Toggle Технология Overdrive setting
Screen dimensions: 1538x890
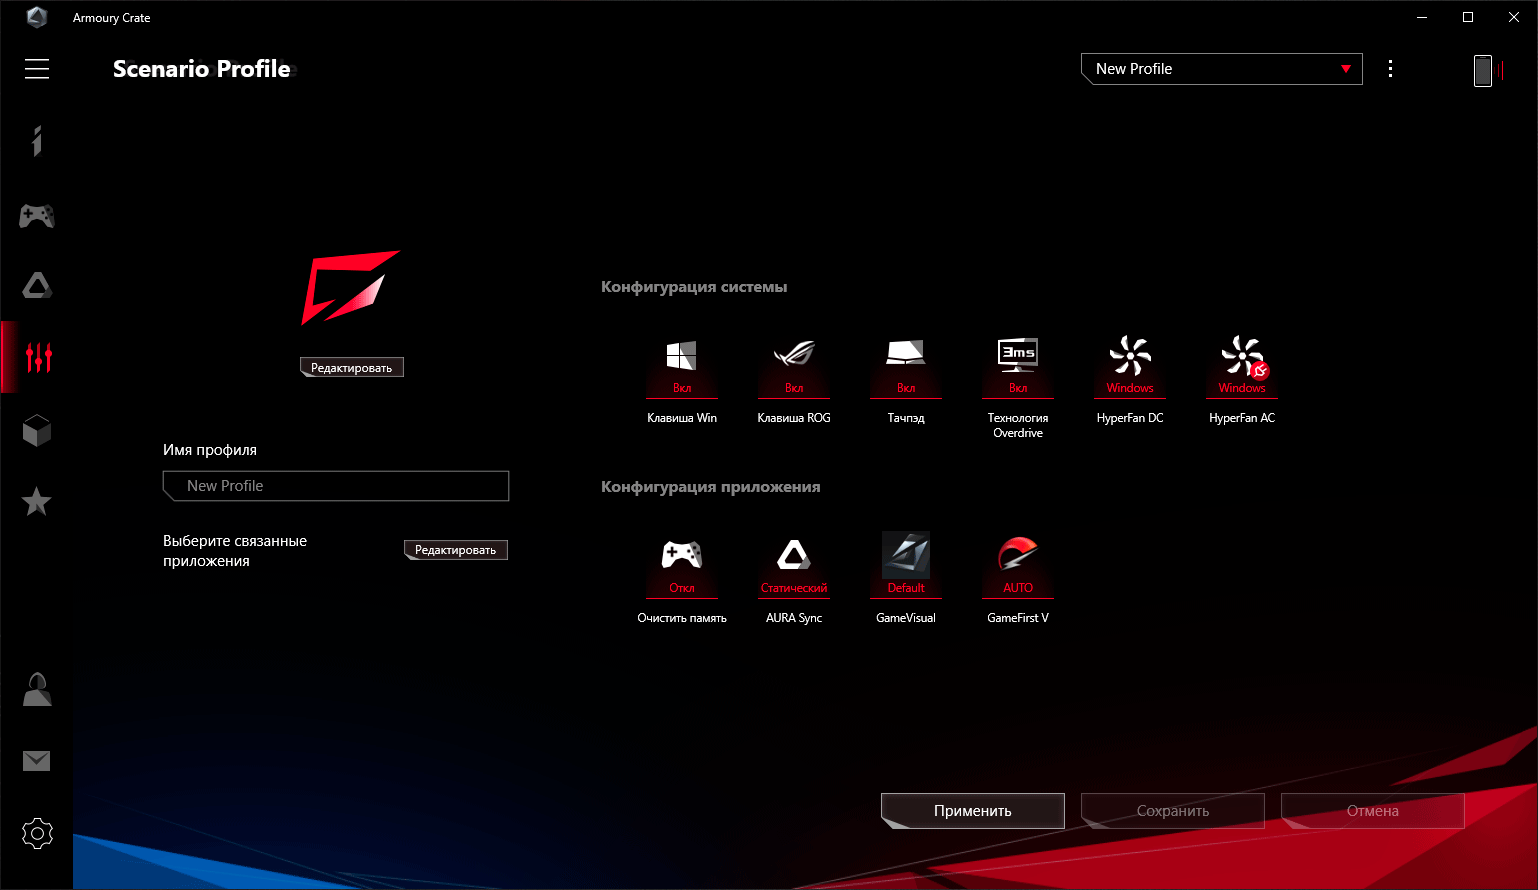pyautogui.click(x=1018, y=366)
